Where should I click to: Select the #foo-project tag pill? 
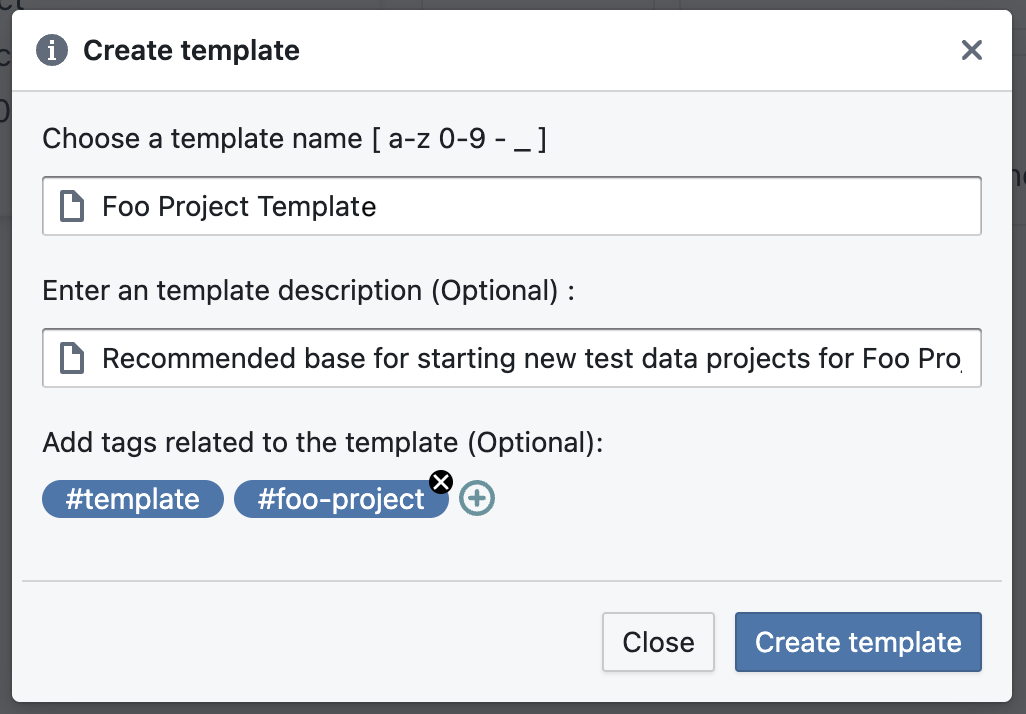341,499
